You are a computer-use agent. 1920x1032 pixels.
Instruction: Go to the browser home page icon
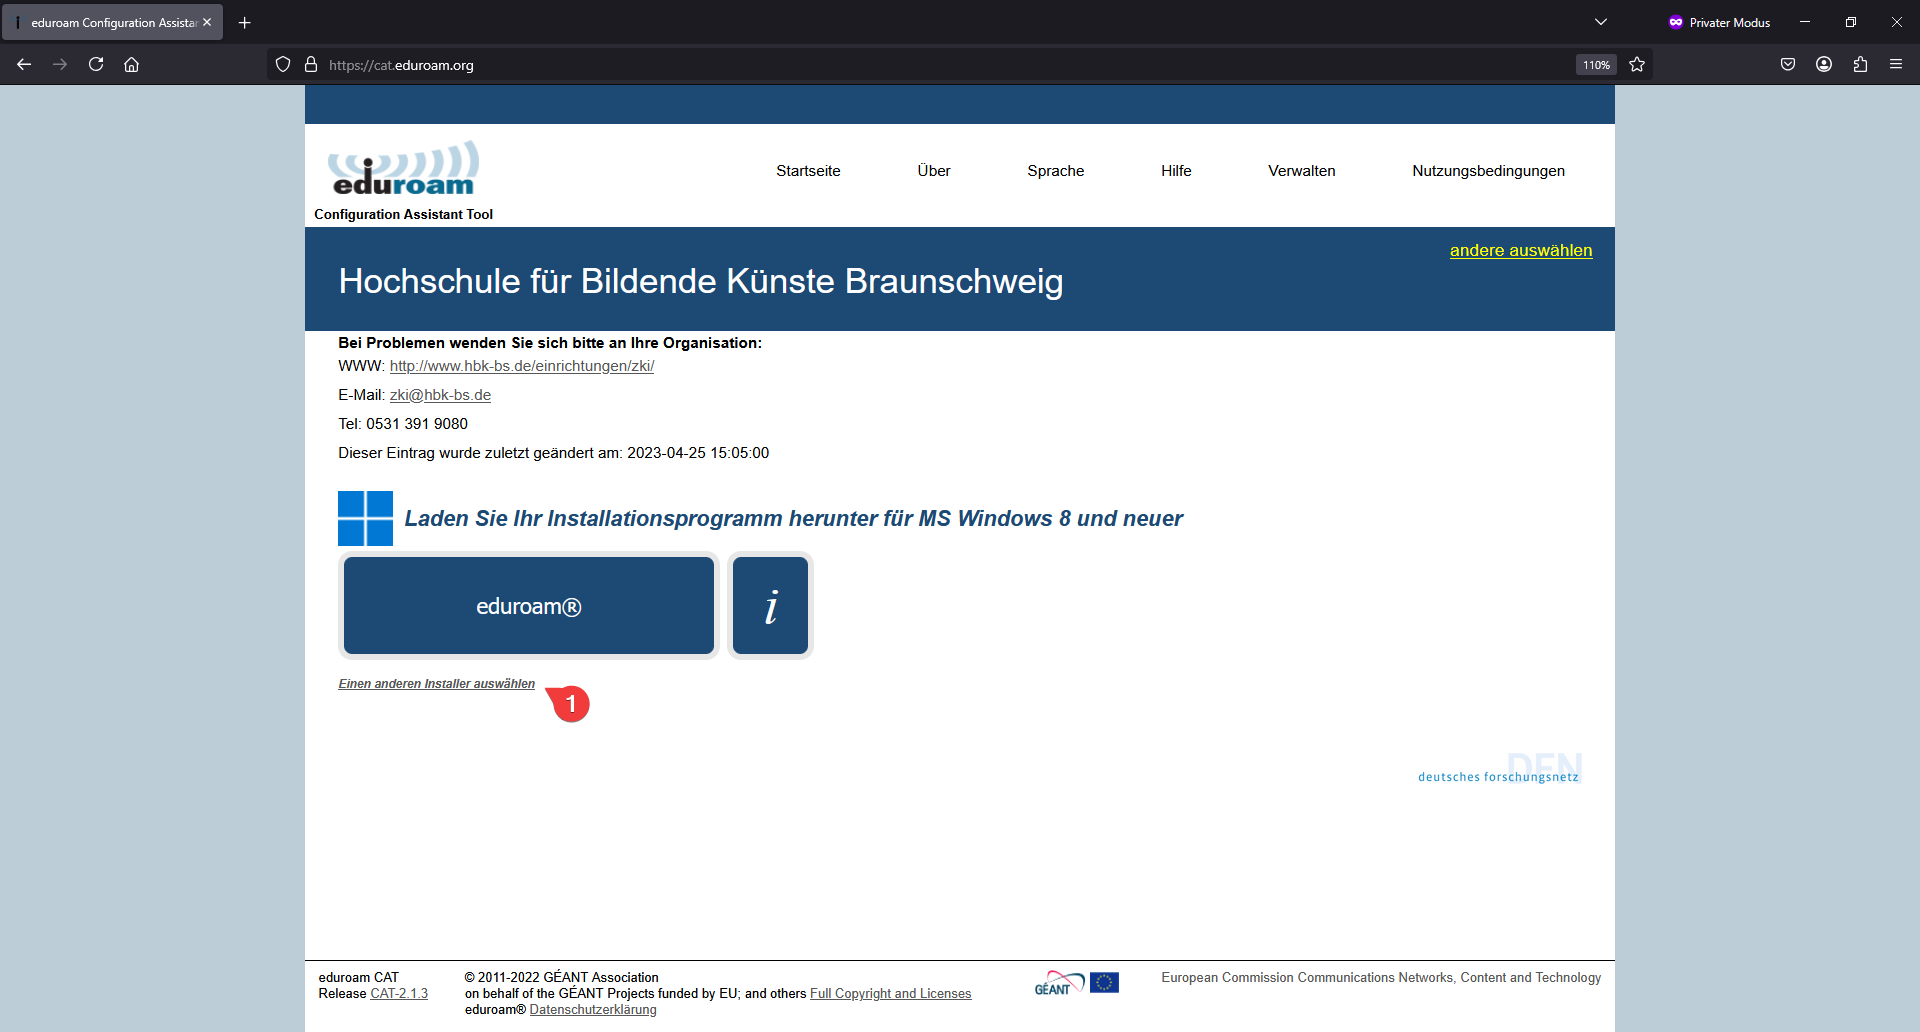tap(131, 65)
